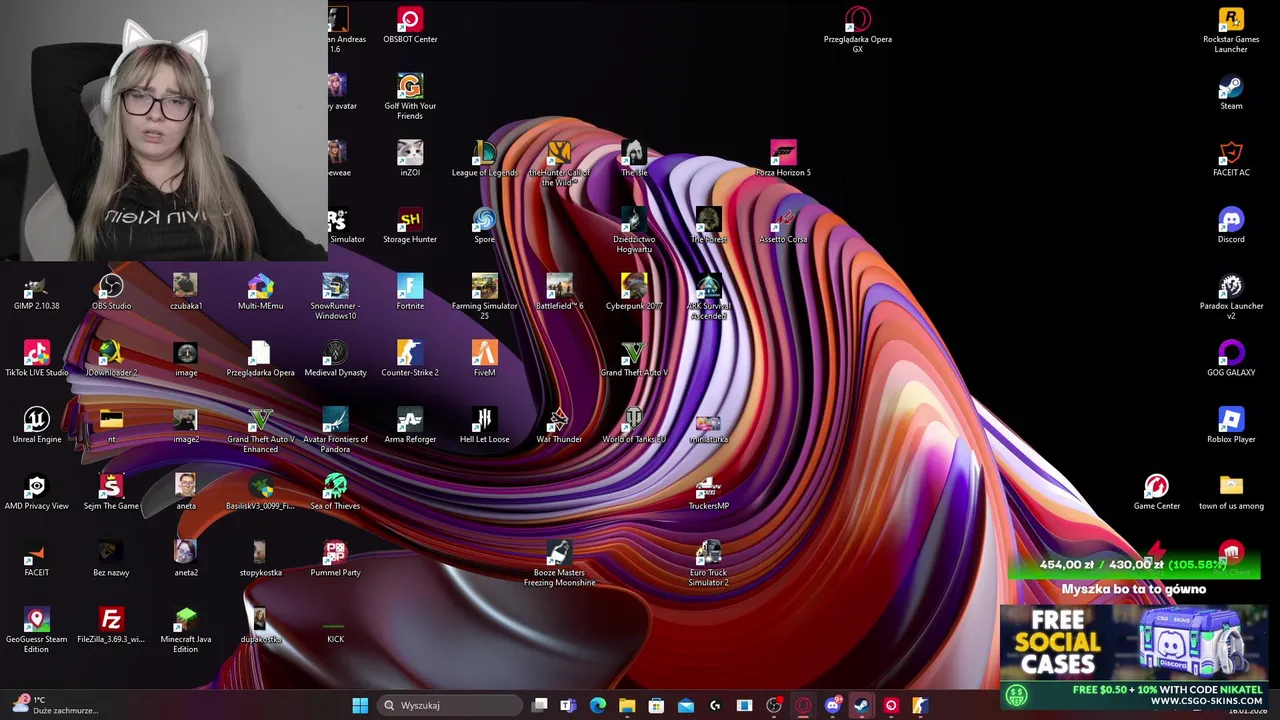Image resolution: width=1280 pixels, height=720 pixels.
Task: Open JDownloader 2 desktop icon
Action: click(111, 360)
